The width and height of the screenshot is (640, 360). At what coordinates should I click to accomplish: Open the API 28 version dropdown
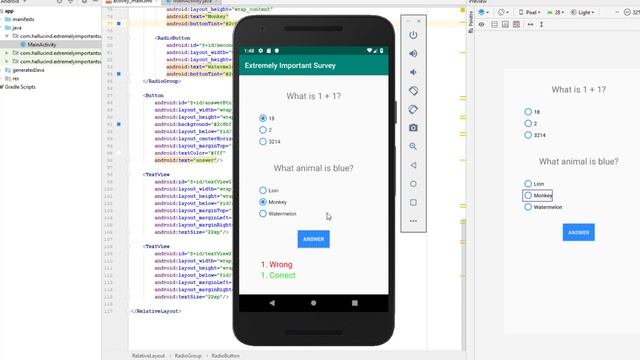[x=556, y=12]
